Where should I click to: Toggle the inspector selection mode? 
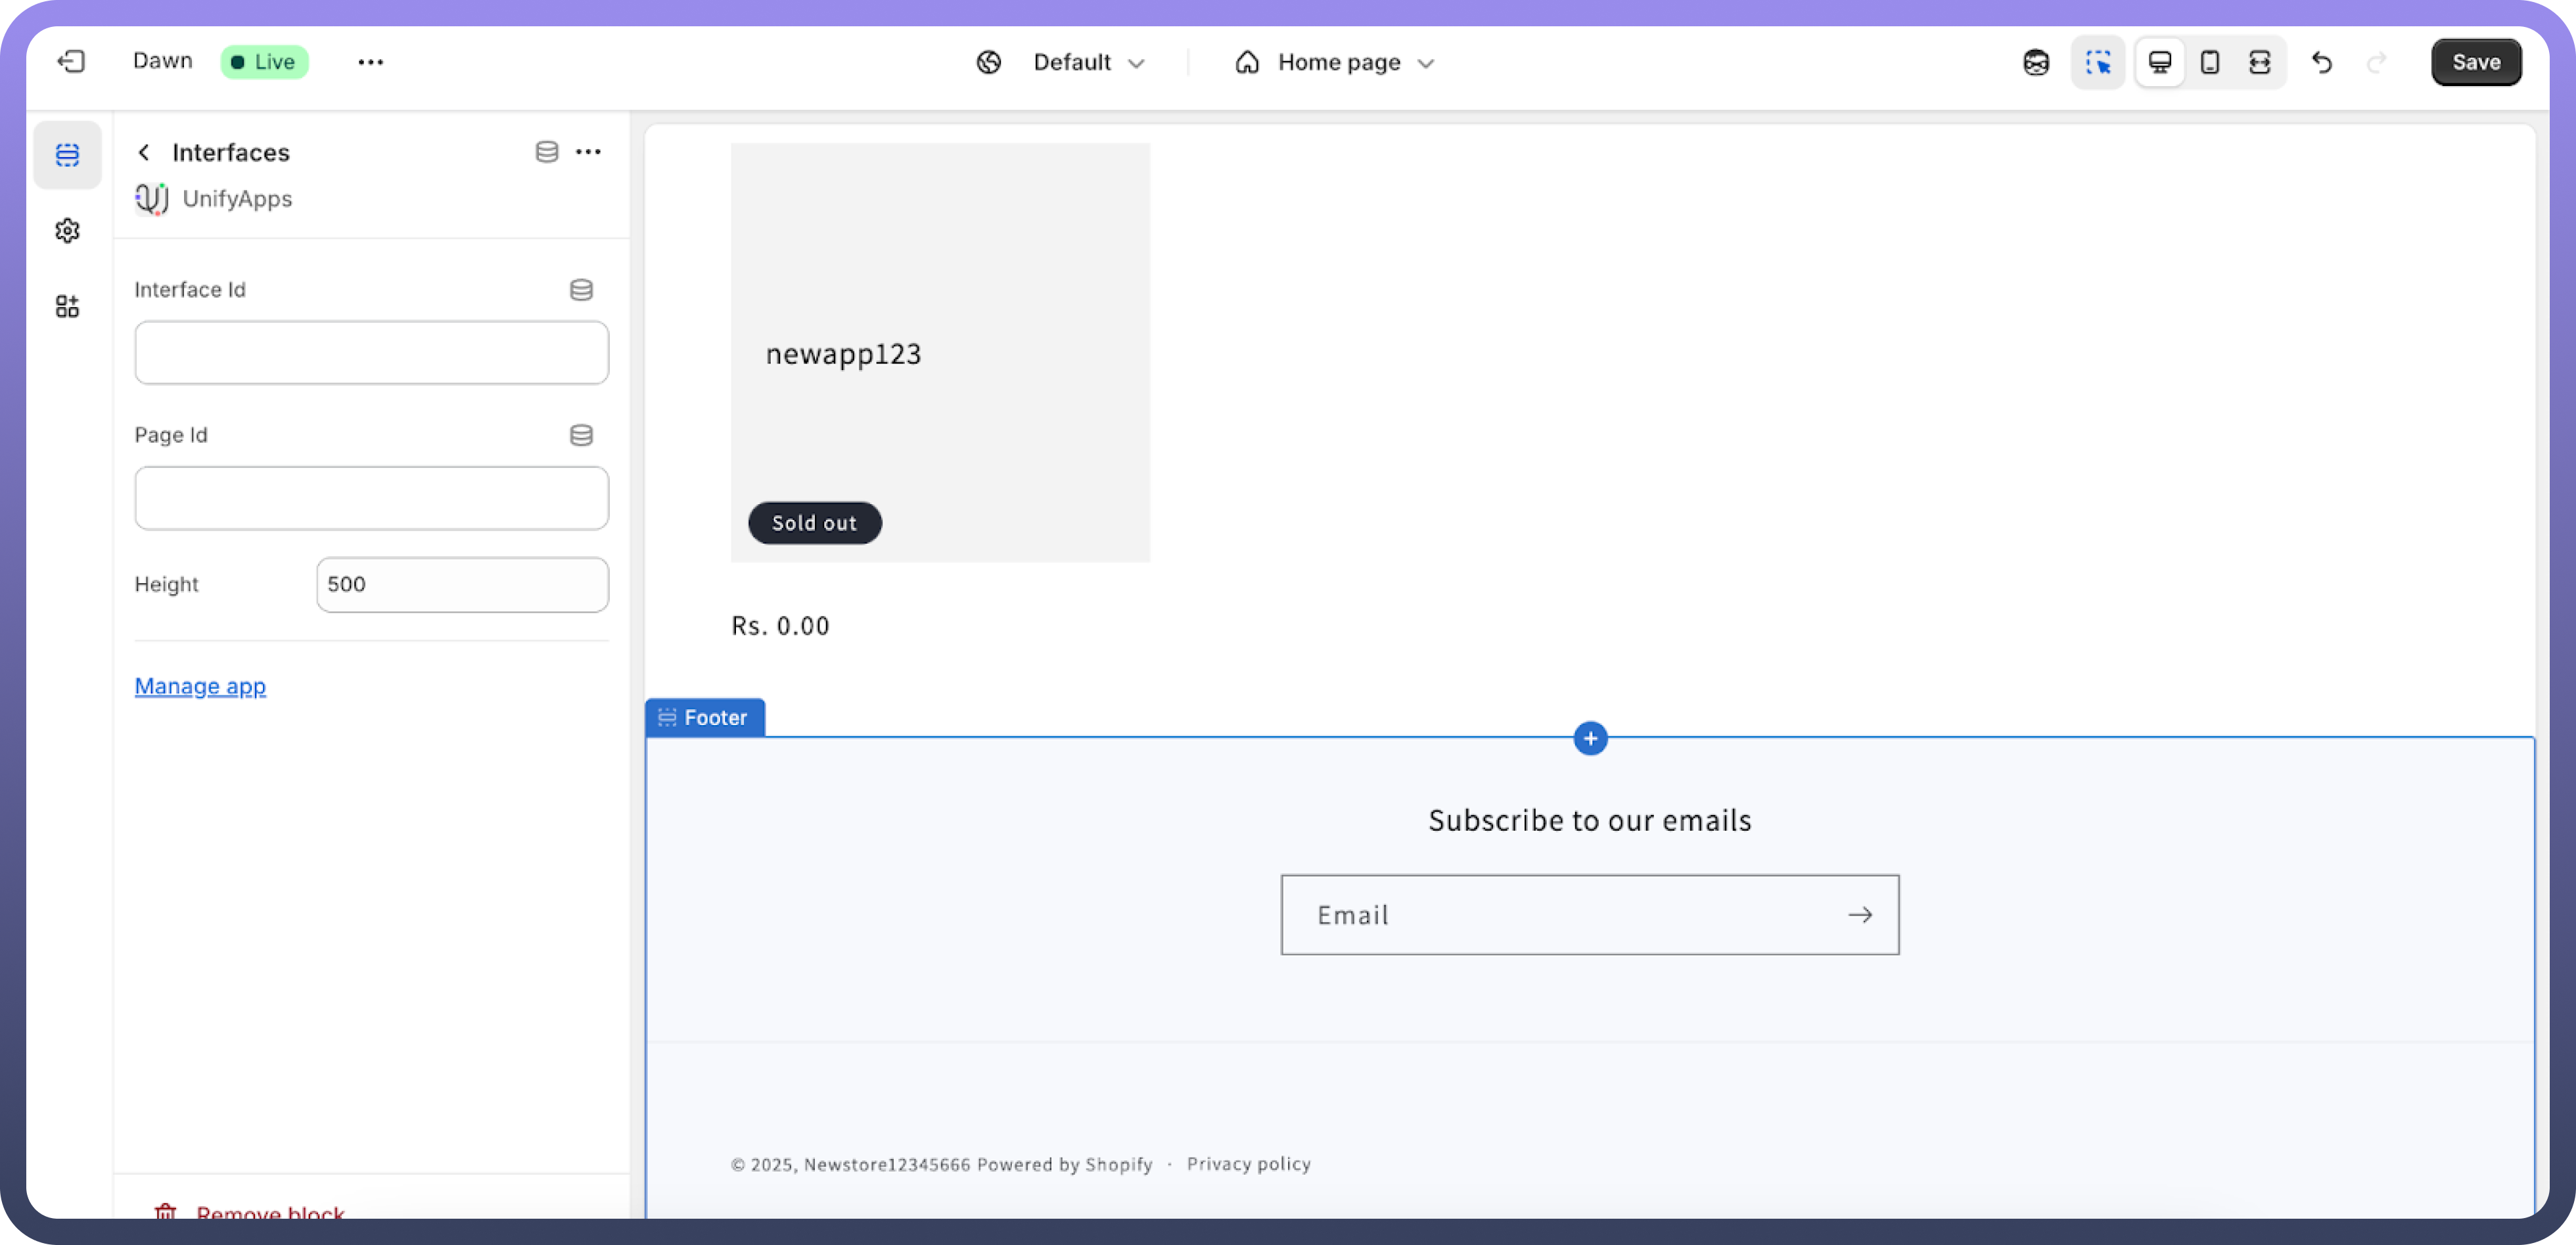(2098, 63)
